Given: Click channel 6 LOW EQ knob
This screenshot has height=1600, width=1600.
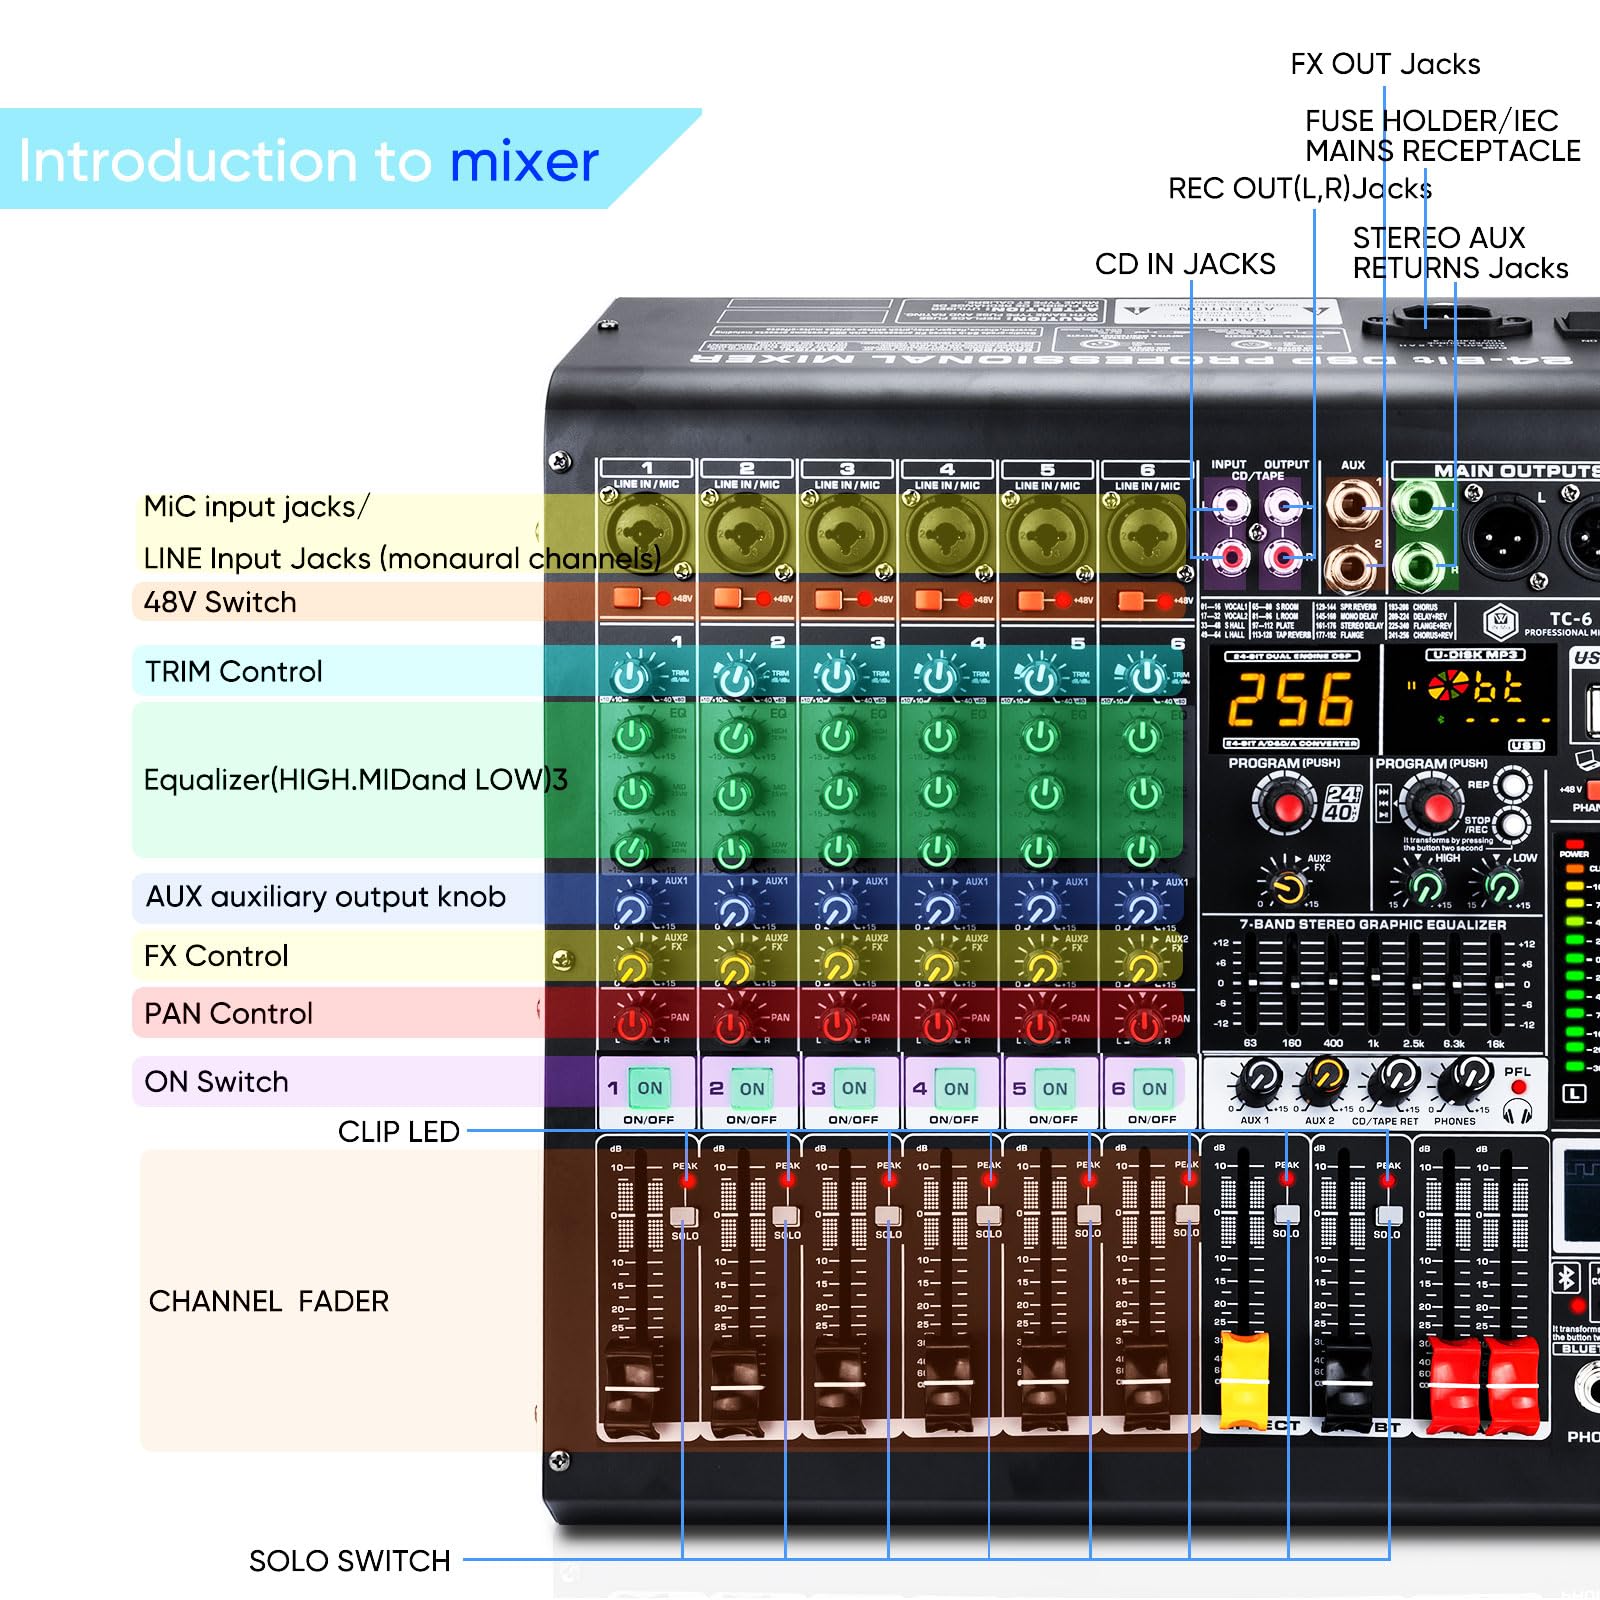Looking at the screenshot, I should [1141, 851].
